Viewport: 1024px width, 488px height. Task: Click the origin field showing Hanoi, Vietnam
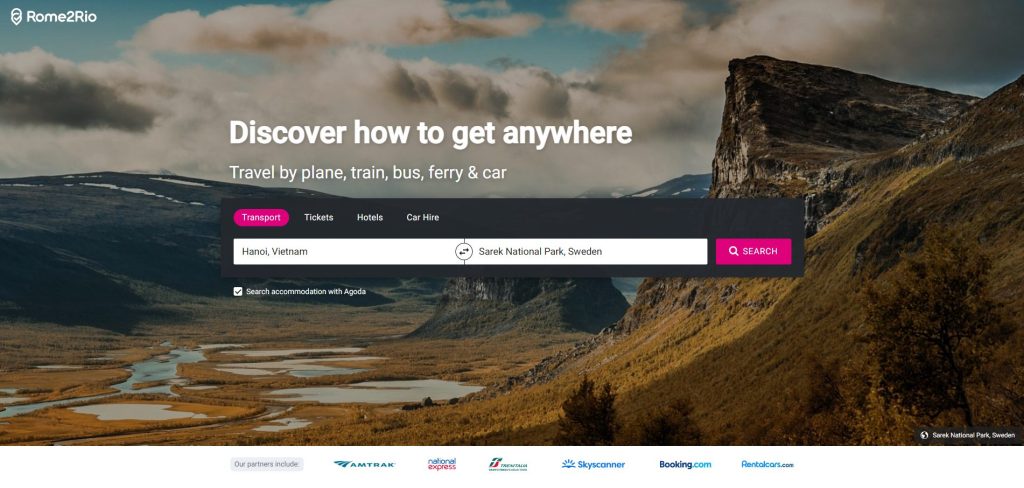tap(344, 252)
